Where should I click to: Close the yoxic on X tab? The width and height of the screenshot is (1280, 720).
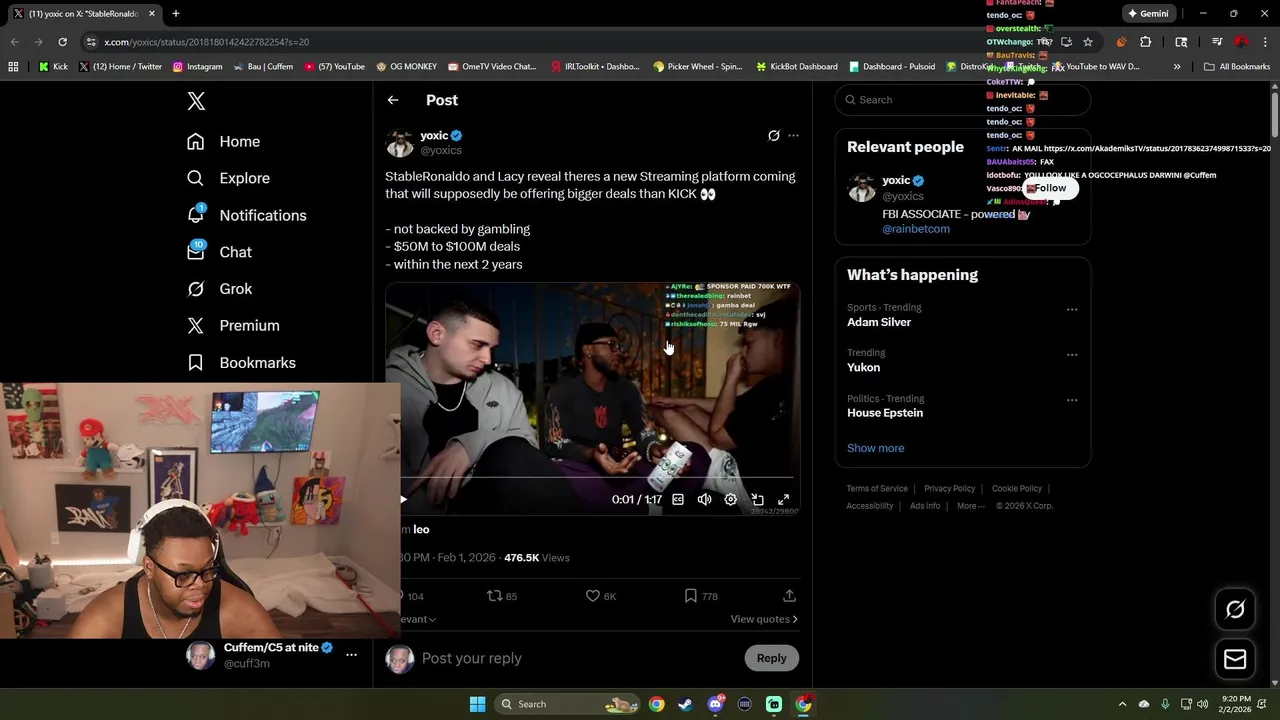(x=152, y=14)
